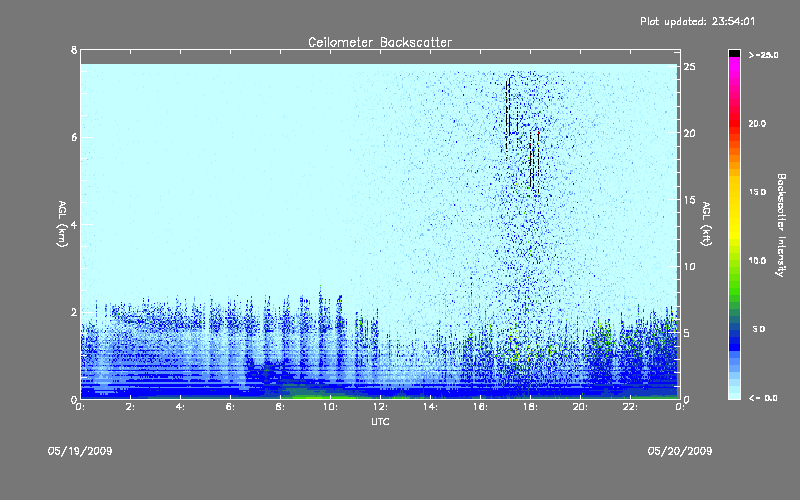Click the '20' tick on kft axis
This screenshot has height=500, width=800.
[690, 133]
